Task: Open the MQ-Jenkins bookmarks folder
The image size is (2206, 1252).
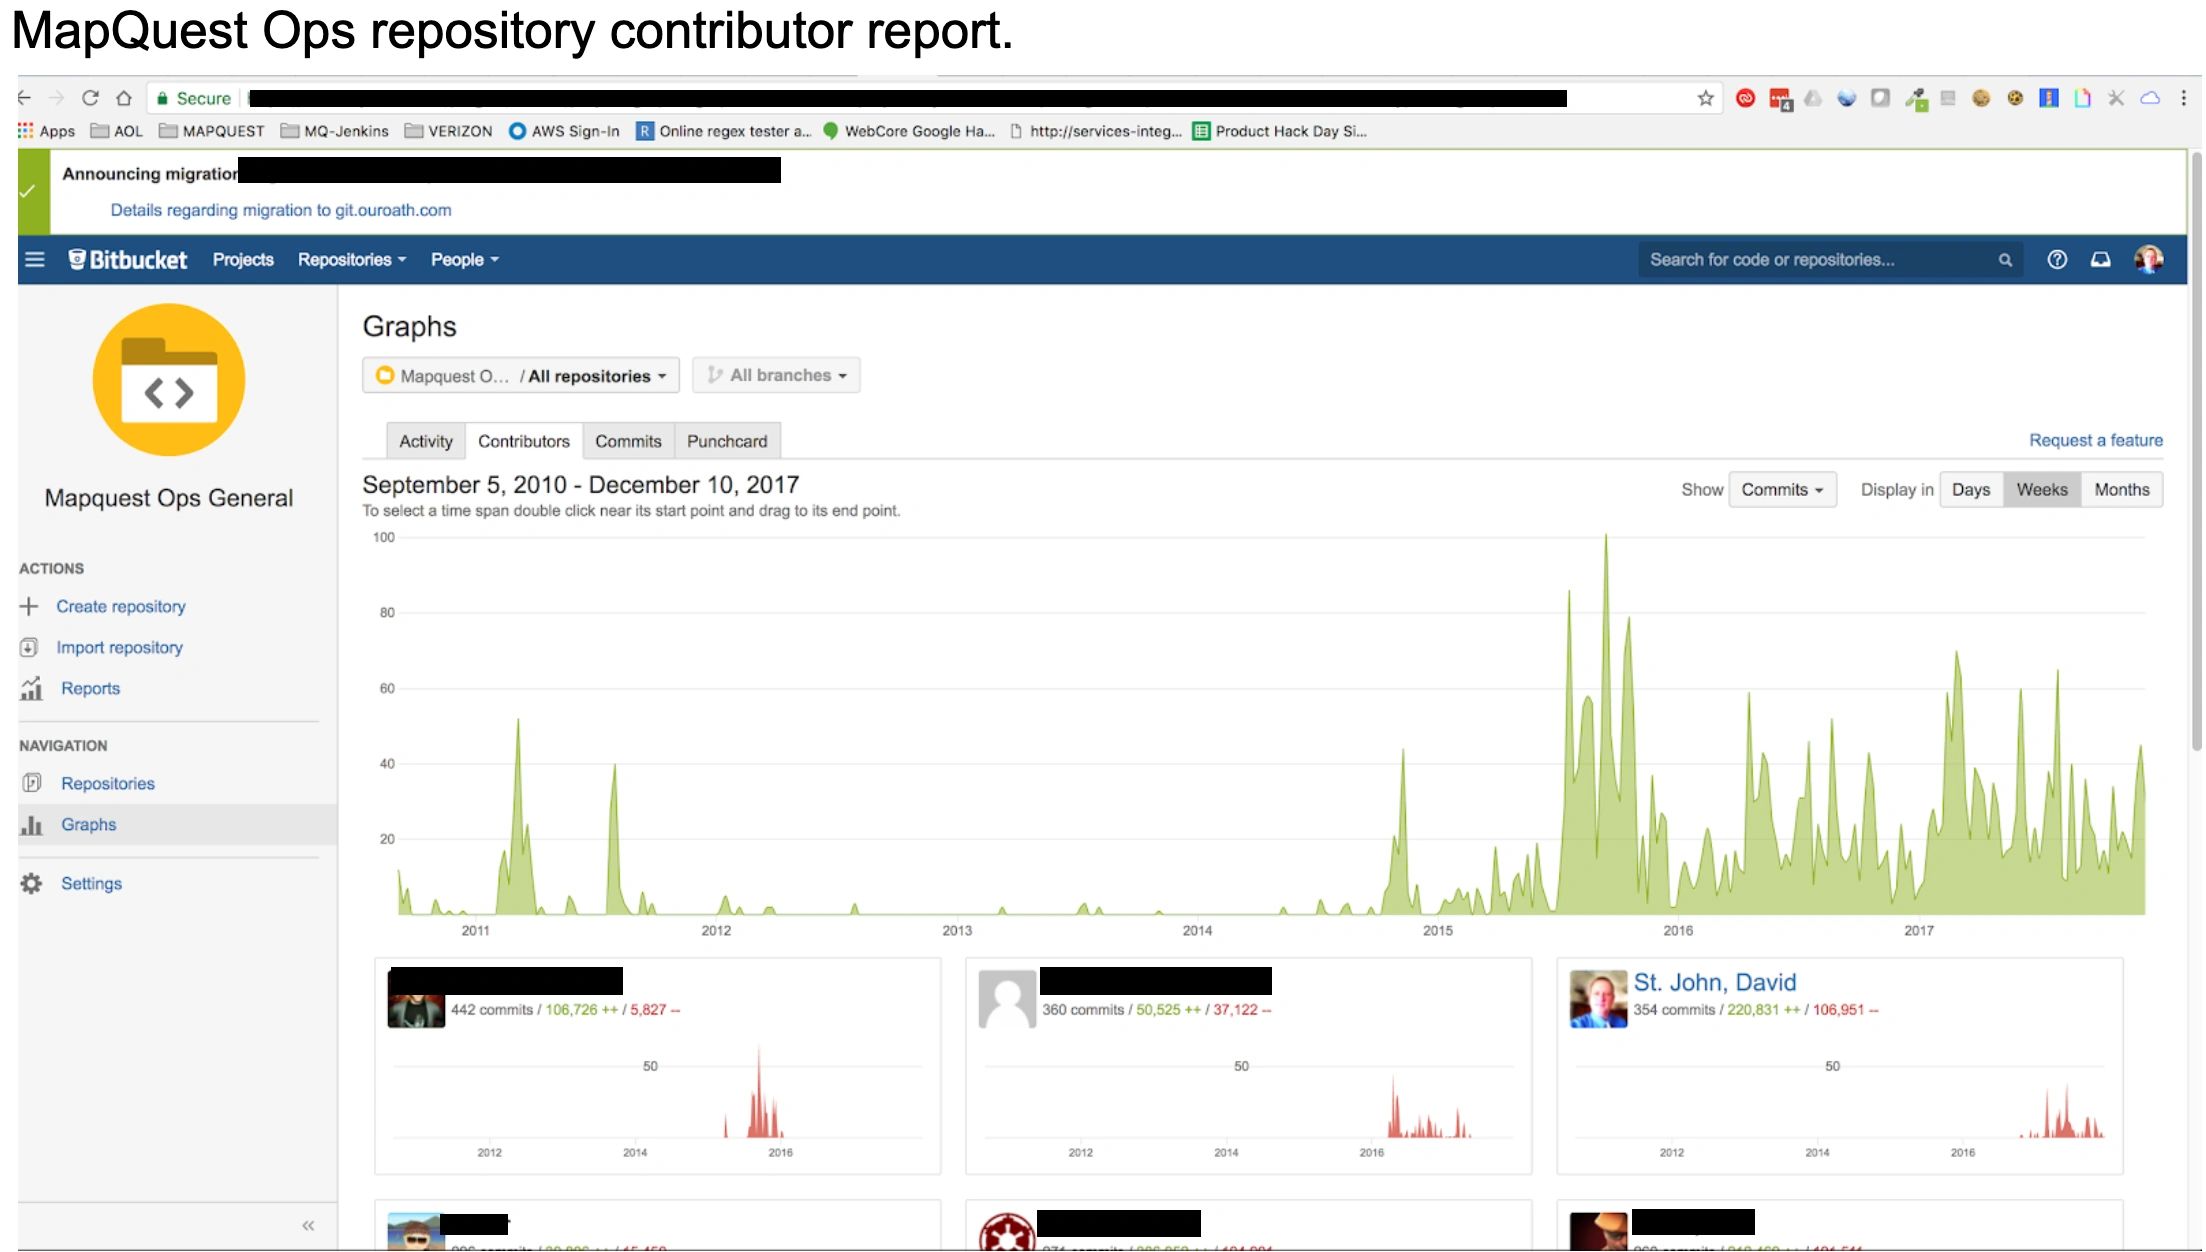Action: (x=335, y=131)
